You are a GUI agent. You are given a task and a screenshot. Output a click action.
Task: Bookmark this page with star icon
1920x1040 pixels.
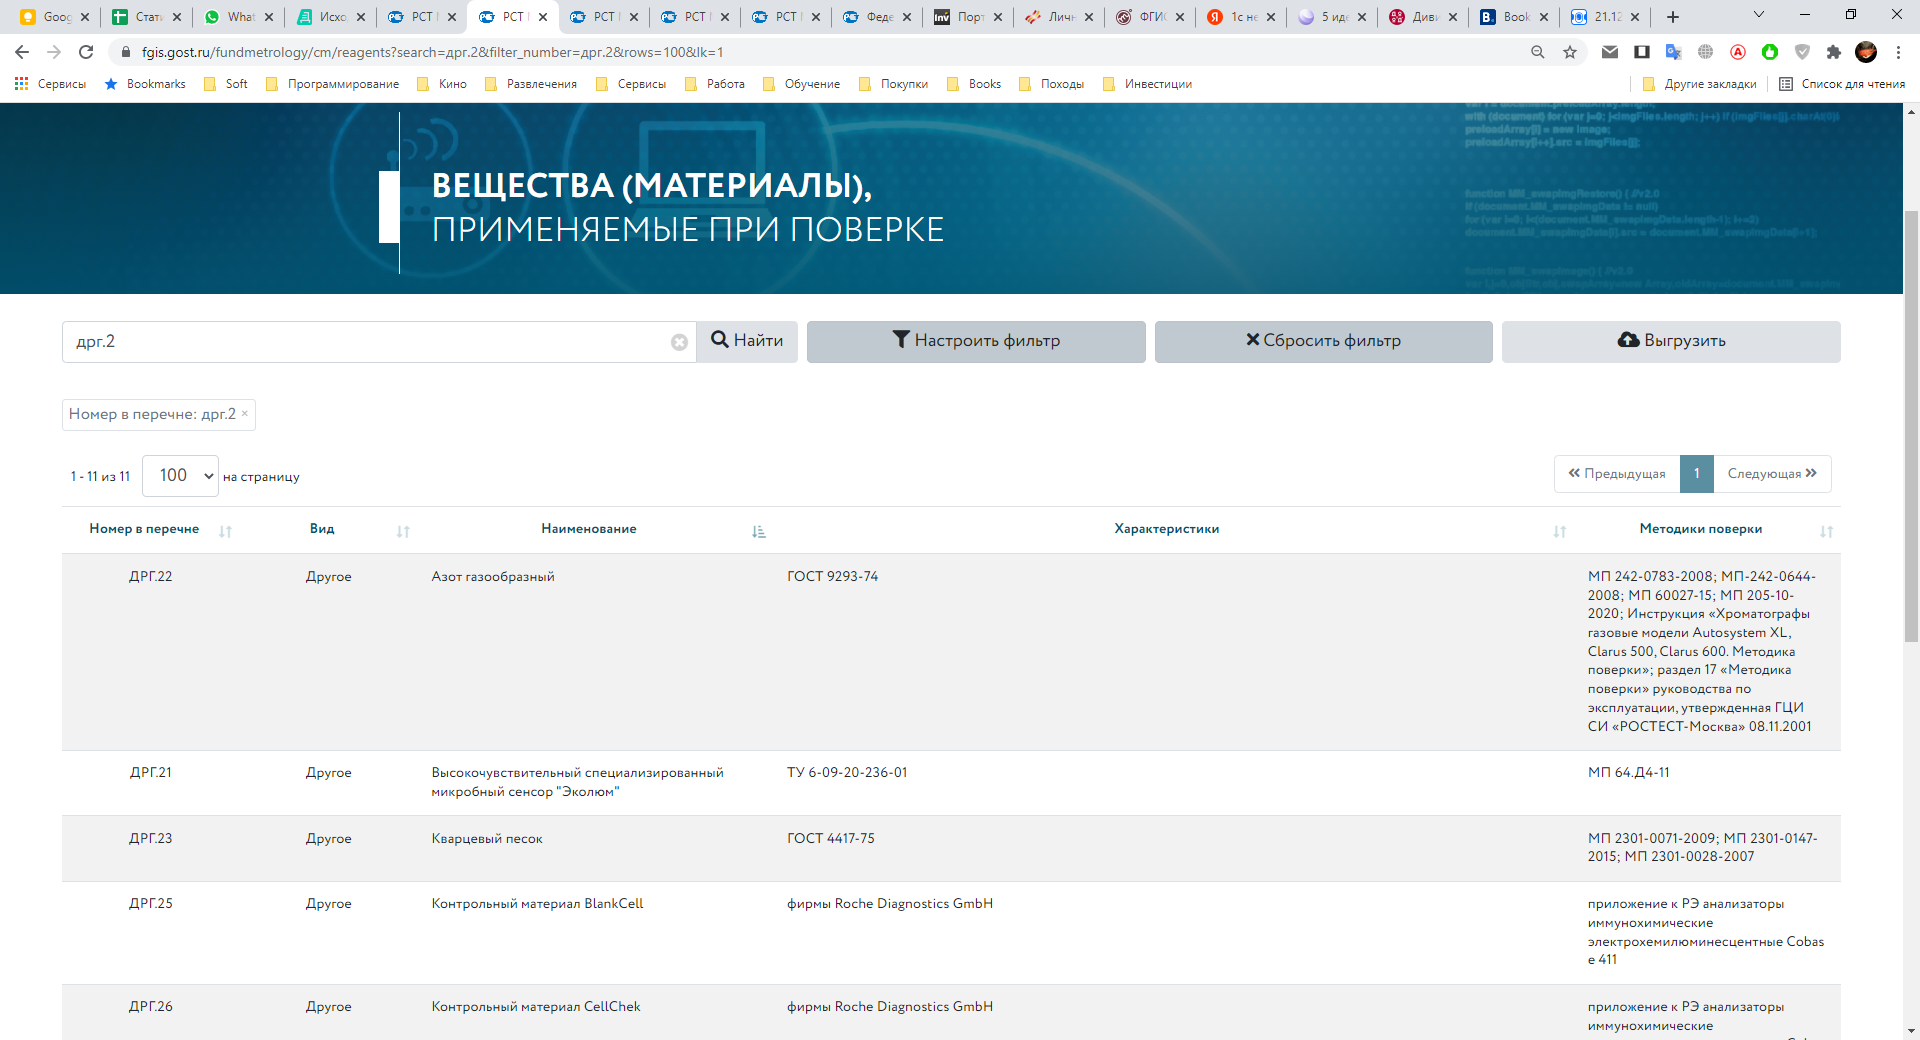1570,52
